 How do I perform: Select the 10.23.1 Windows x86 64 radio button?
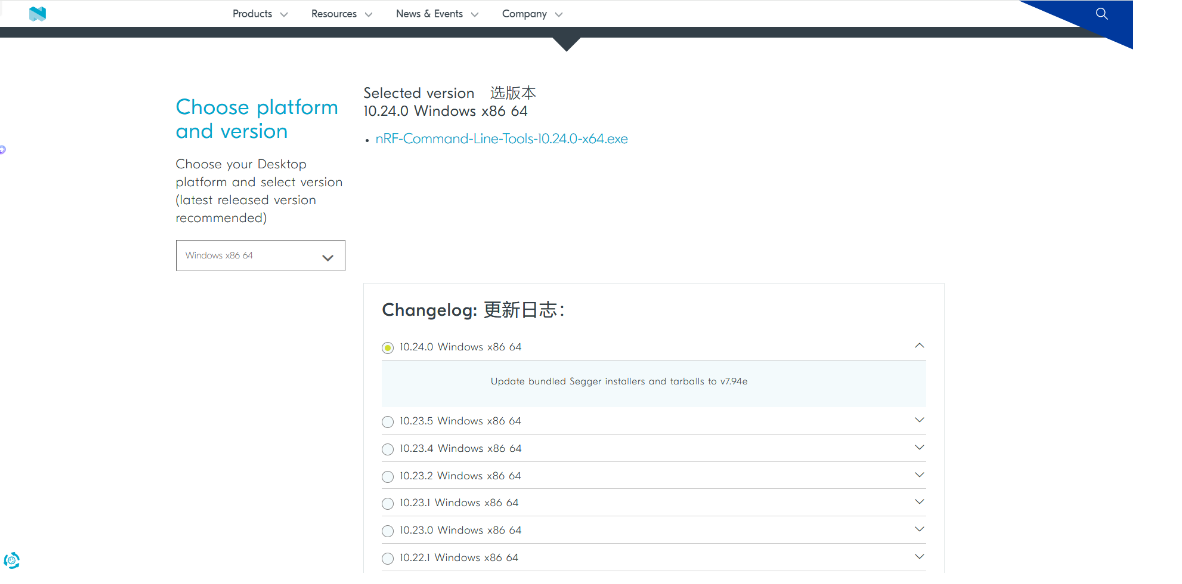[x=387, y=503]
